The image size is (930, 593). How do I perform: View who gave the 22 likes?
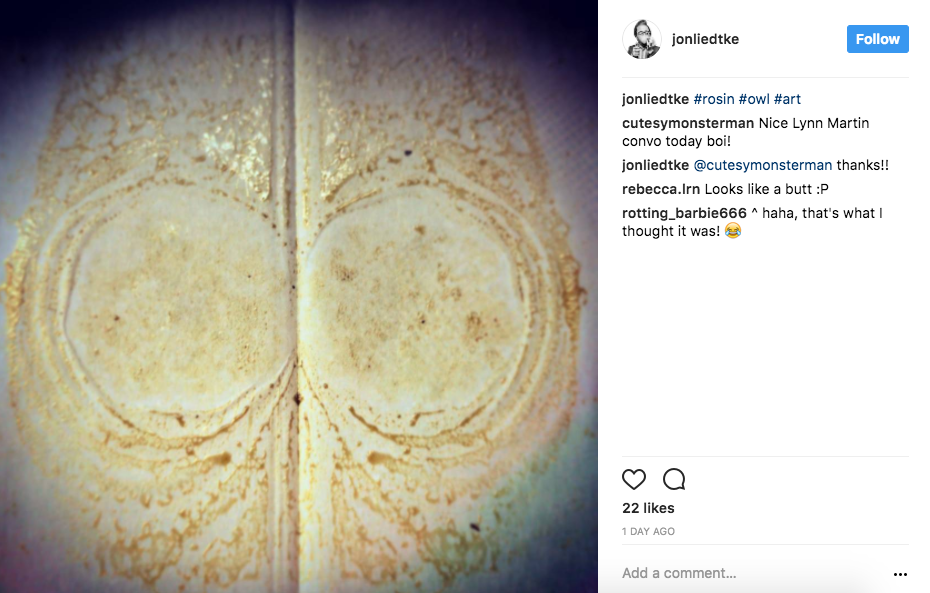[648, 508]
